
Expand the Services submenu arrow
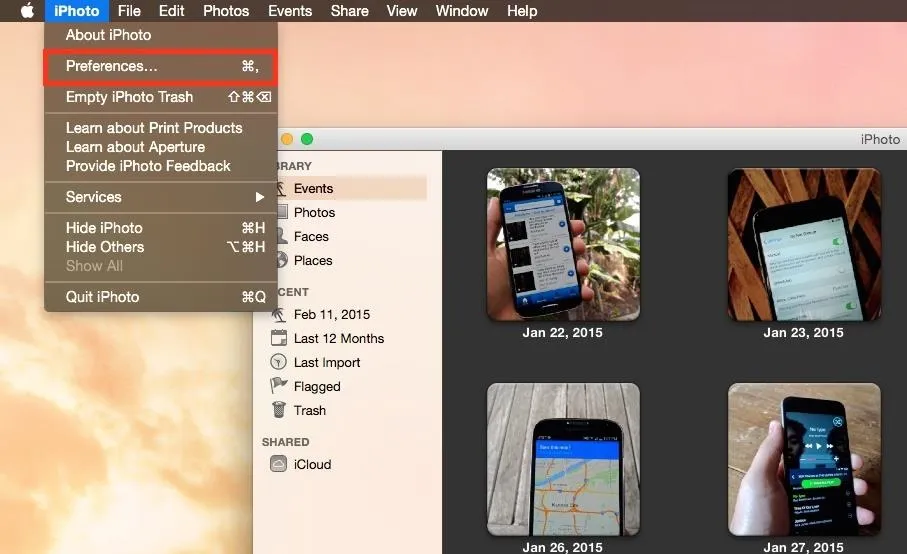point(260,197)
